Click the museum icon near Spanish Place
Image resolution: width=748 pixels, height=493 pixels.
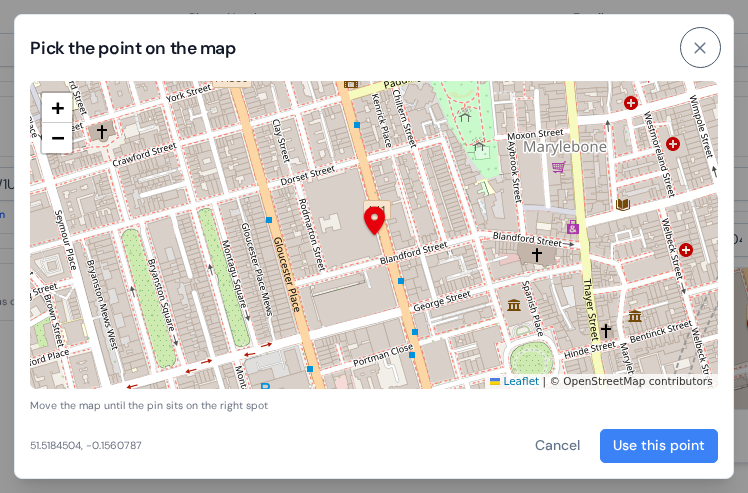[x=514, y=304]
